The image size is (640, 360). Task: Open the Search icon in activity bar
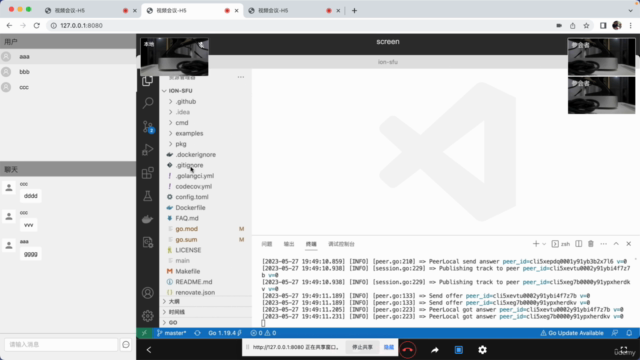point(148,103)
